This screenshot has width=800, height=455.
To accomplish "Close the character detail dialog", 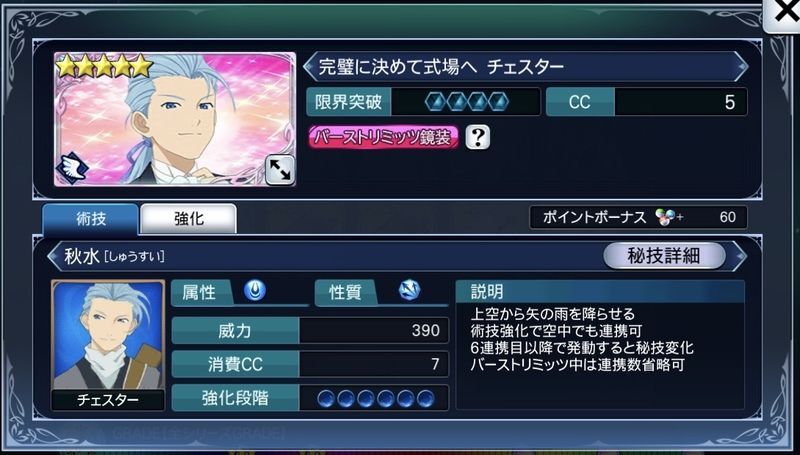I will click(783, 14).
